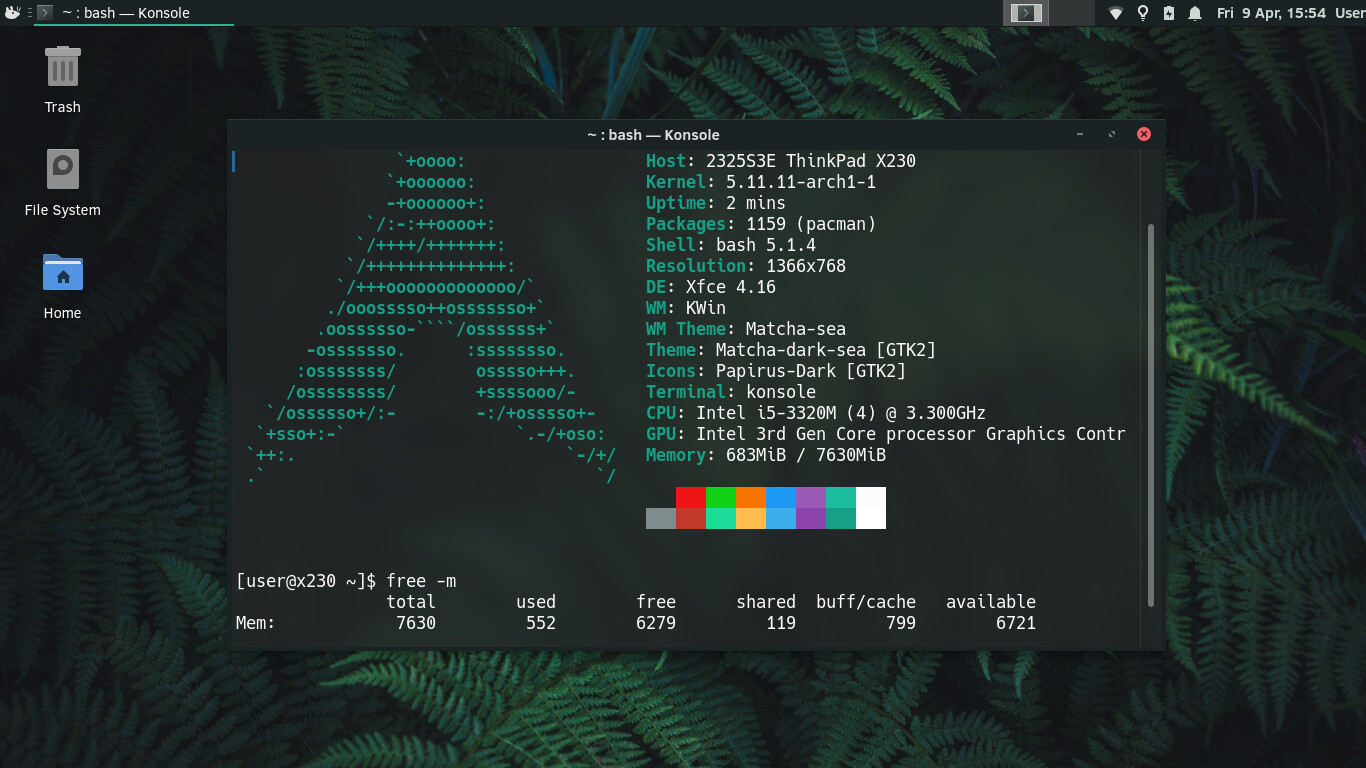Click the 'Mem:' row label
1366x768 pixels.
(256, 623)
